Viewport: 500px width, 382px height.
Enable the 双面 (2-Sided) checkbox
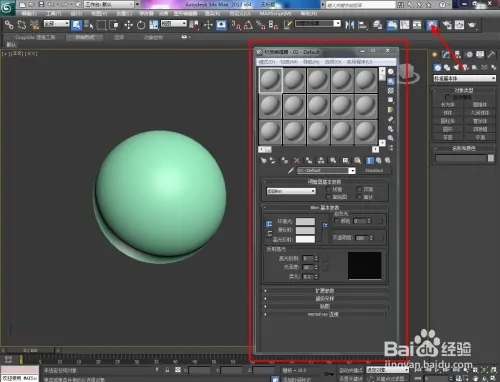(359, 189)
